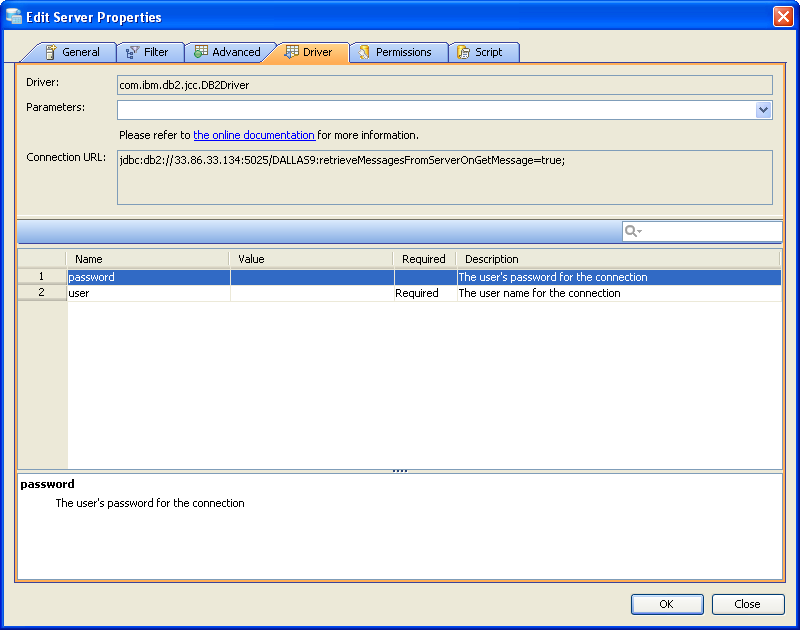Click the Value cell for password
Viewport: 800px width, 630px height.
click(x=312, y=277)
